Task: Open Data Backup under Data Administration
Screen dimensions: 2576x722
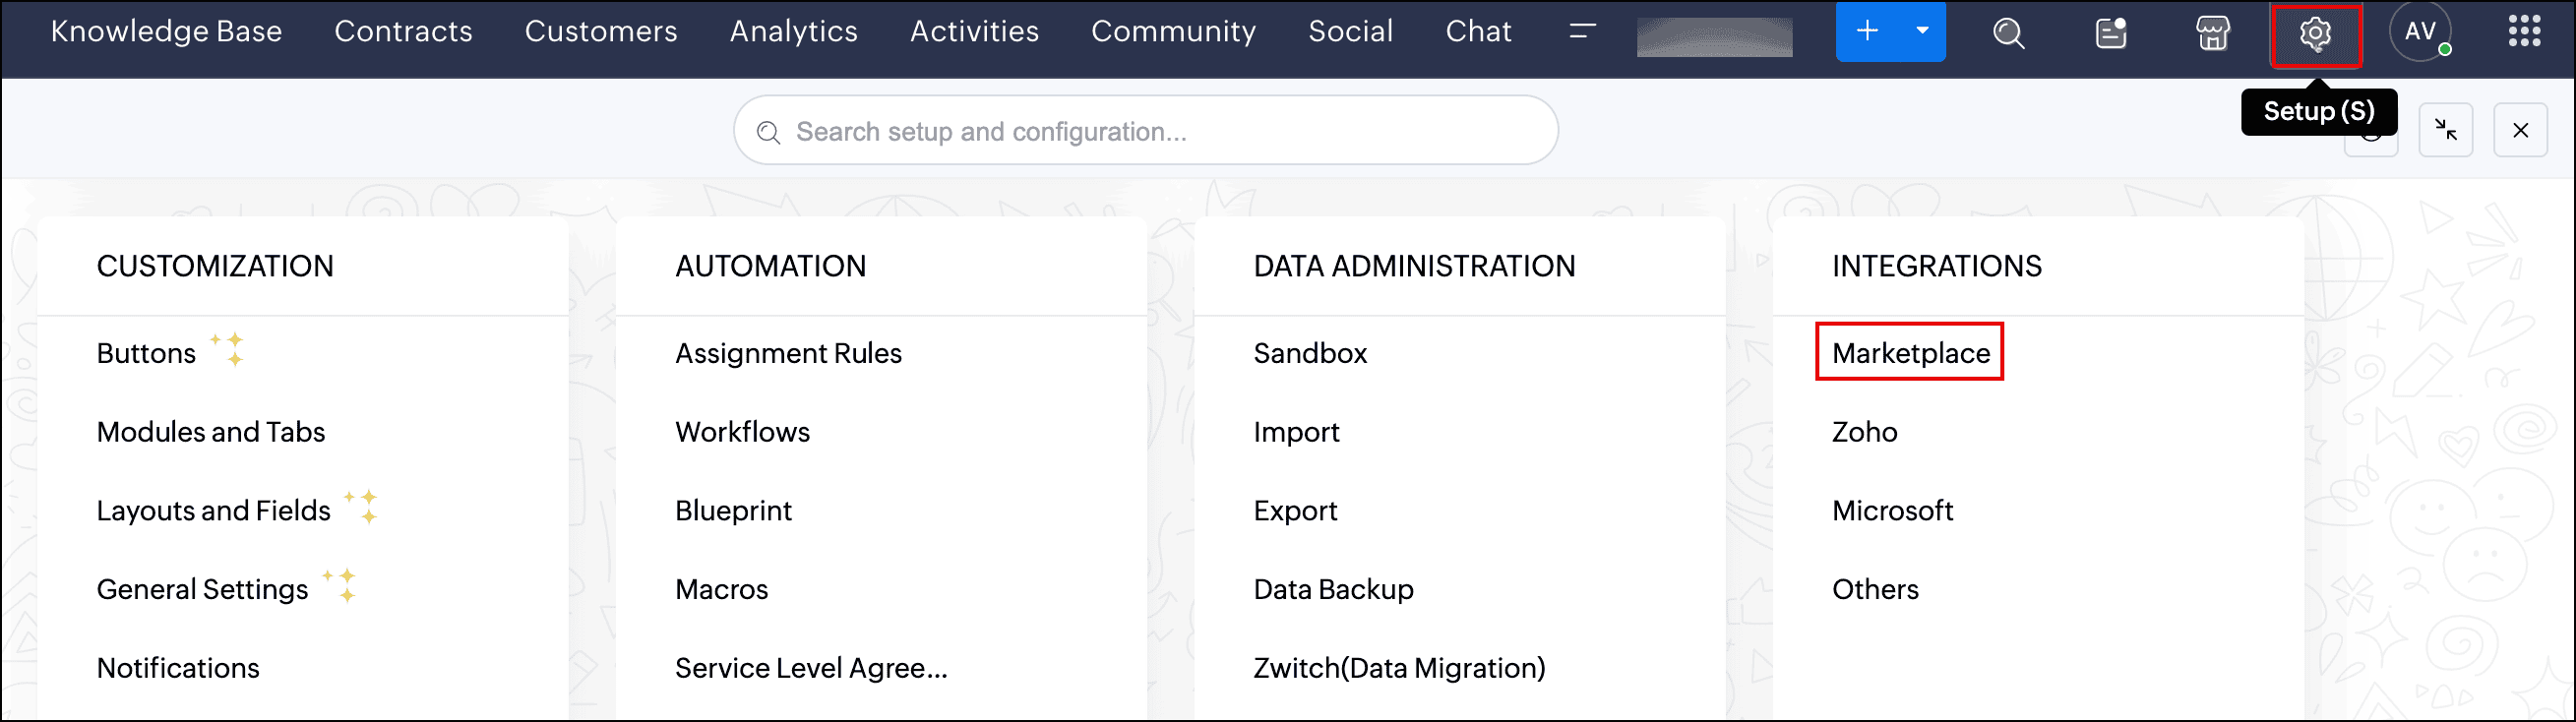Action: coord(1333,590)
